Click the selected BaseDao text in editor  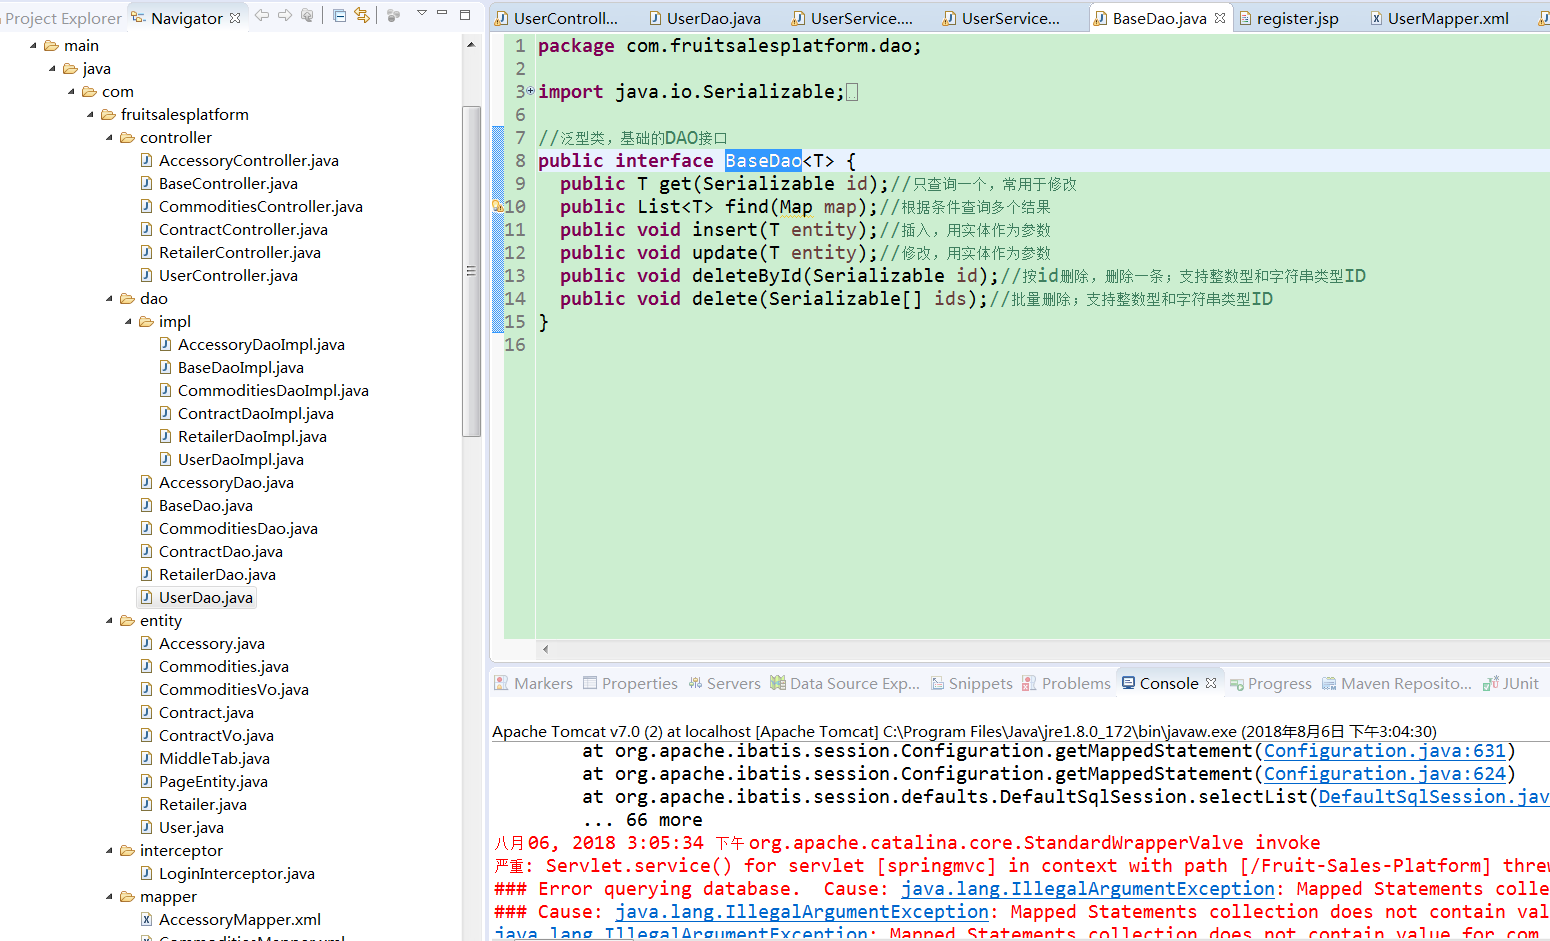pyautogui.click(x=763, y=161)
